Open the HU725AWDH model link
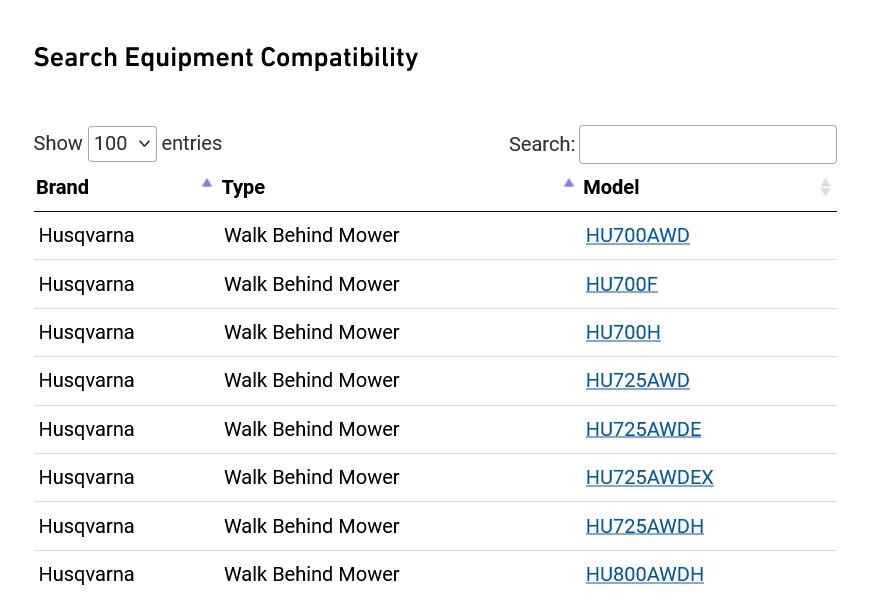 pyautogui.click(x=645, y=526)
